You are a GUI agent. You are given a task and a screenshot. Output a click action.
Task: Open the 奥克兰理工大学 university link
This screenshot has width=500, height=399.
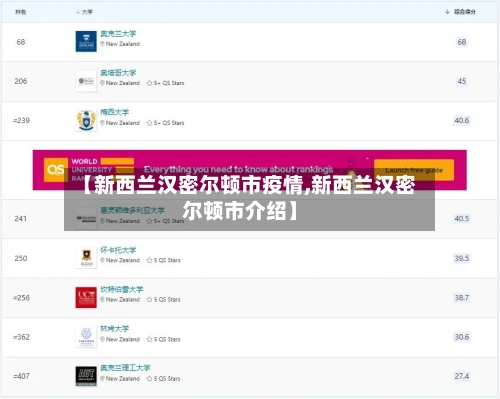(125, 368)
